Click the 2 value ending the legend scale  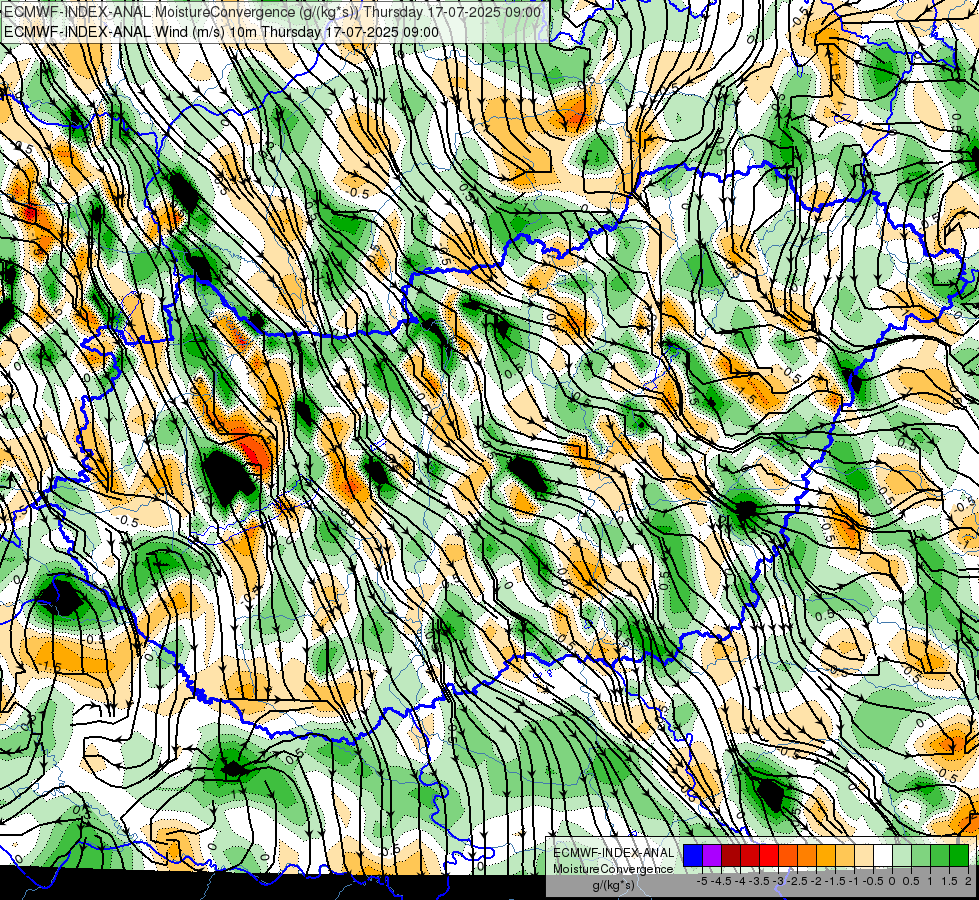tap(968, 881)
